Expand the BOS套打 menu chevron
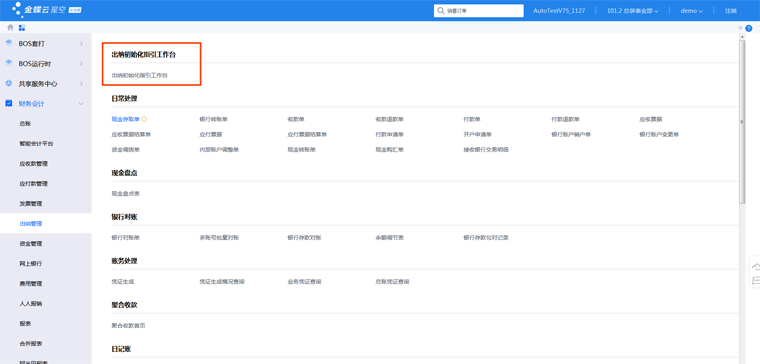The height and width of the screenshot is (364, 760). (x=81, y=44)
